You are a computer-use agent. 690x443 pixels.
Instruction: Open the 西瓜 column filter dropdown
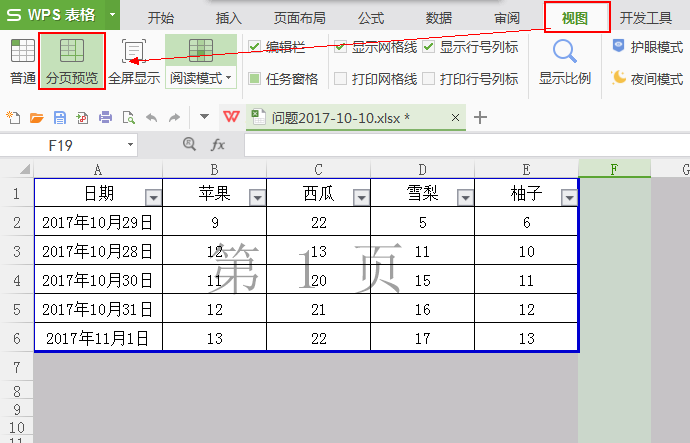pyautogui.click(x=361, y=198)
